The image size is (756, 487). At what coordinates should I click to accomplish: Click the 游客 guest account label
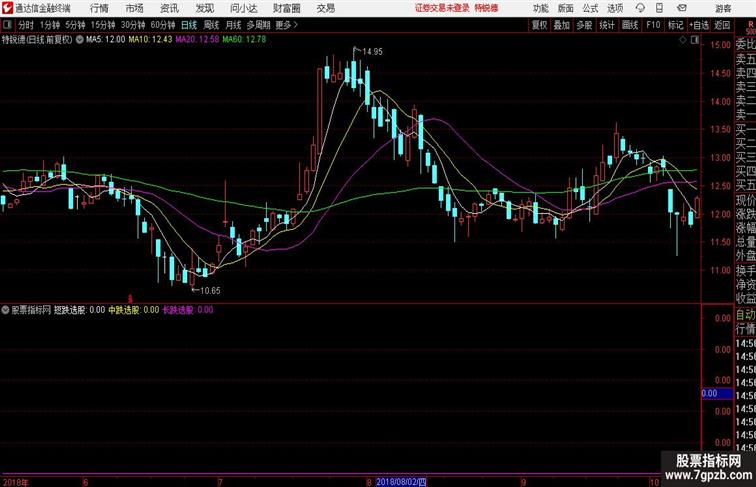pyautogui.click(x=723, y=8)
